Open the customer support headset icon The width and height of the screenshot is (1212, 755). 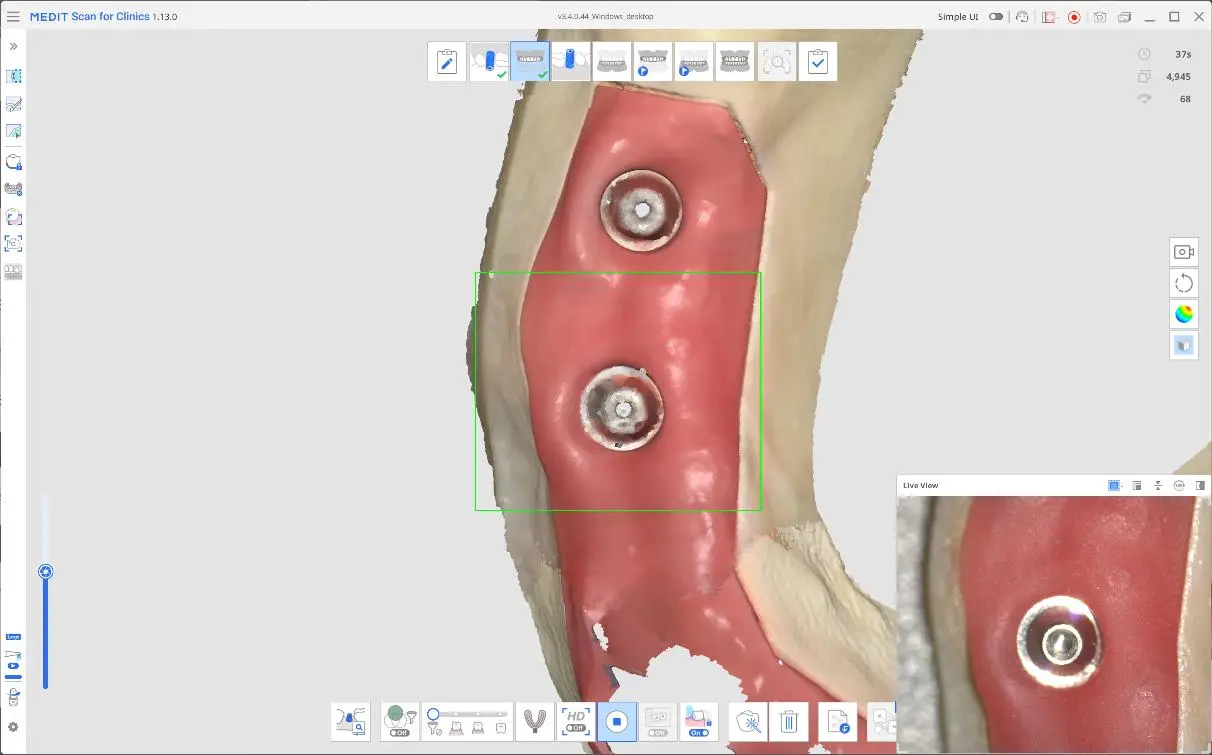click(1022, 17)
